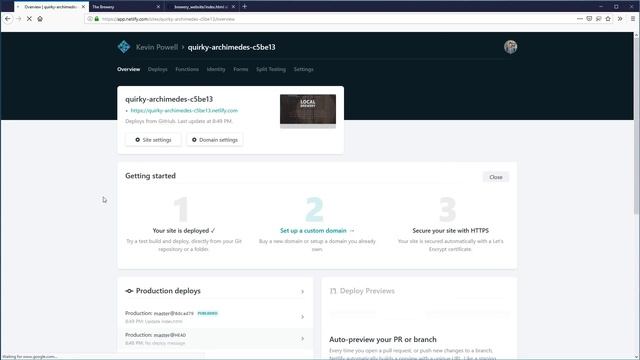Open the Settings nav tab
The image size is (640, 360).
click(x=304, y=69)
